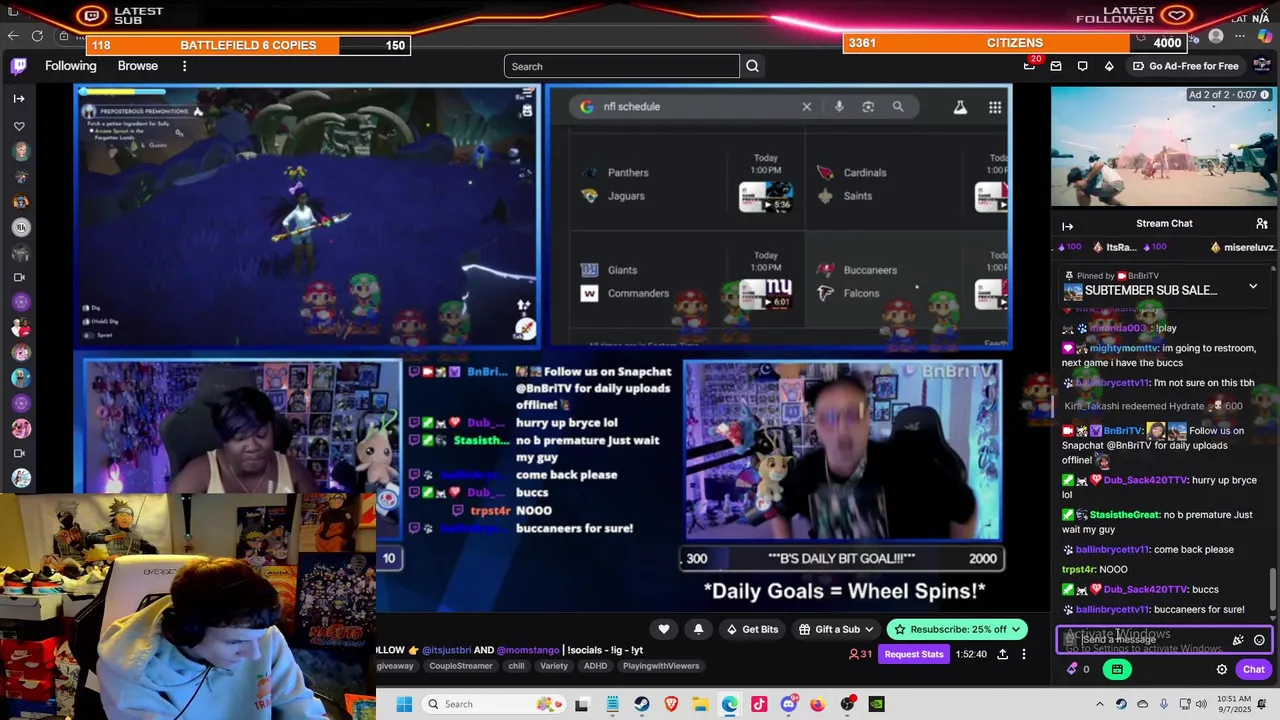Open the more options menu beside Browse
This screenshot has width=1280, height=720.
(x=184, y=66)
